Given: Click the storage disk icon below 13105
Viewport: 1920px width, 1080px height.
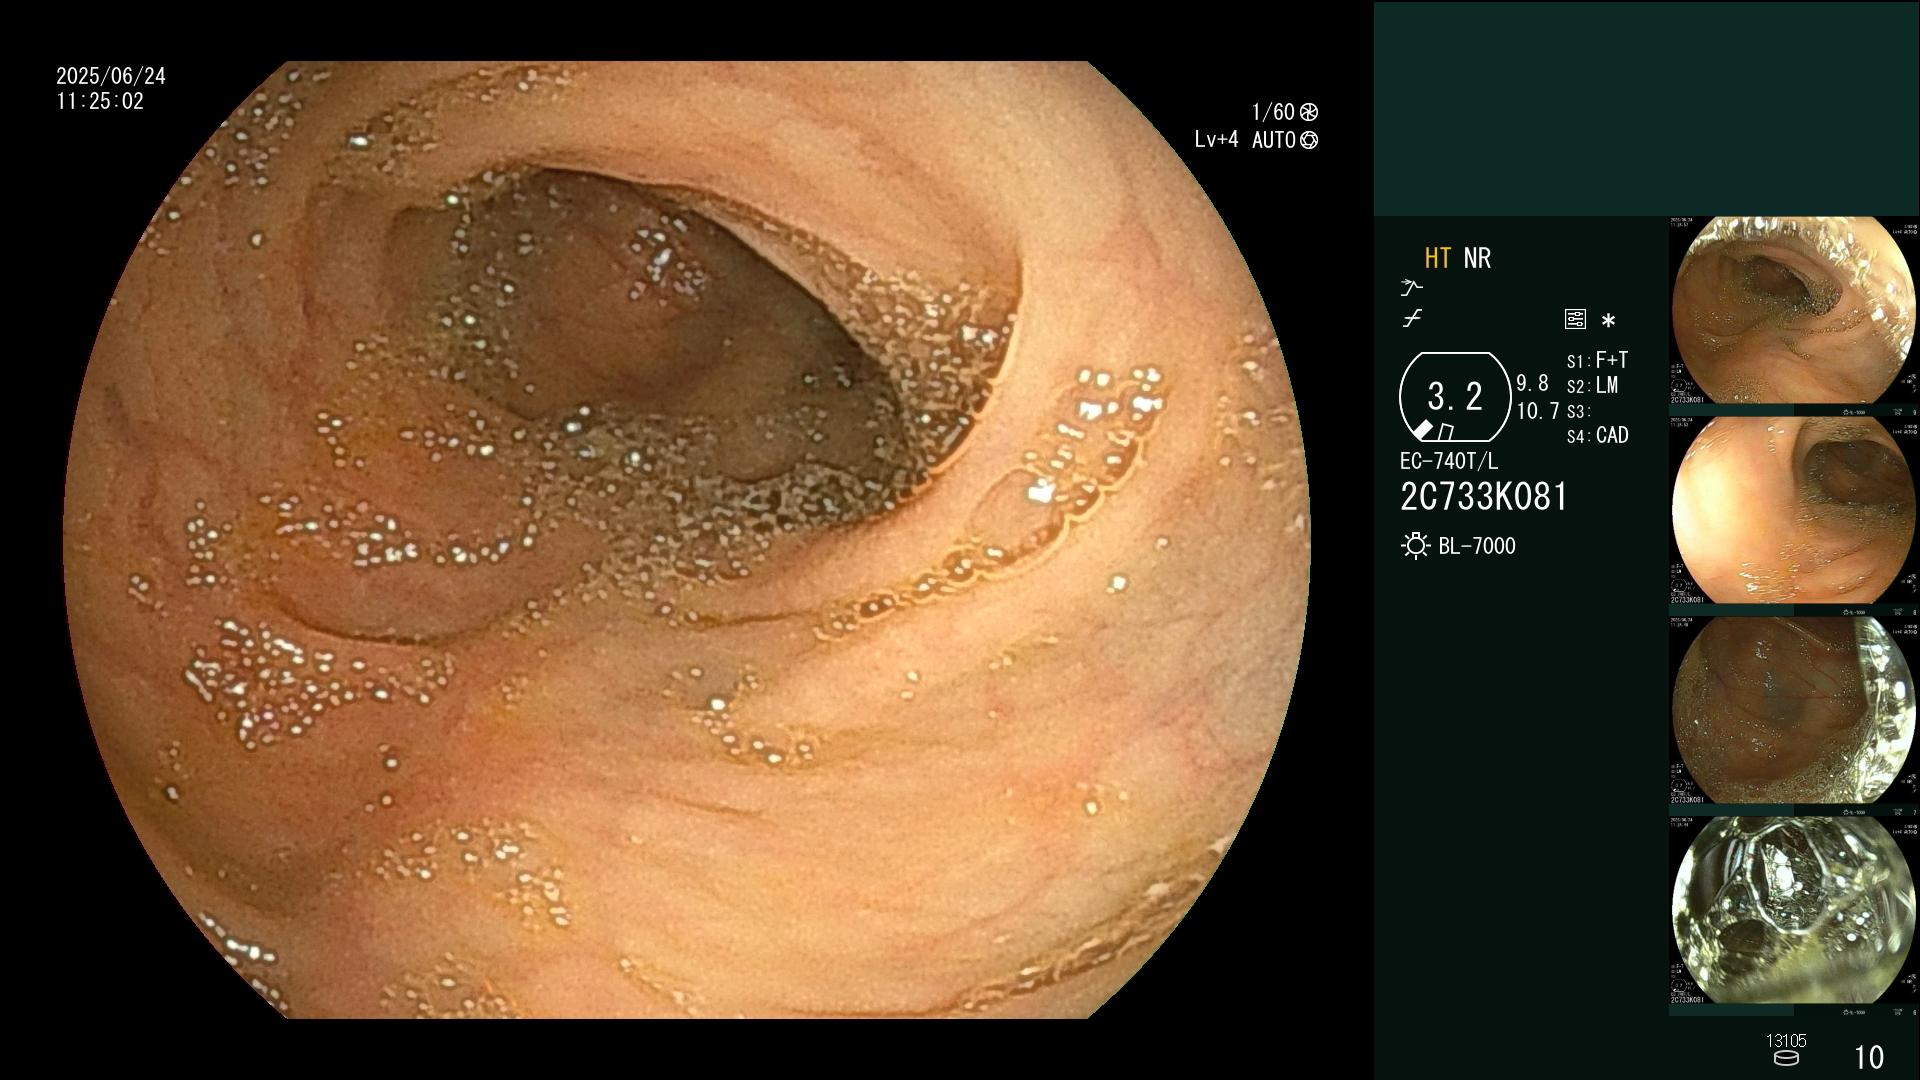Looking at the screenshot, I should click(1786, 1058).
